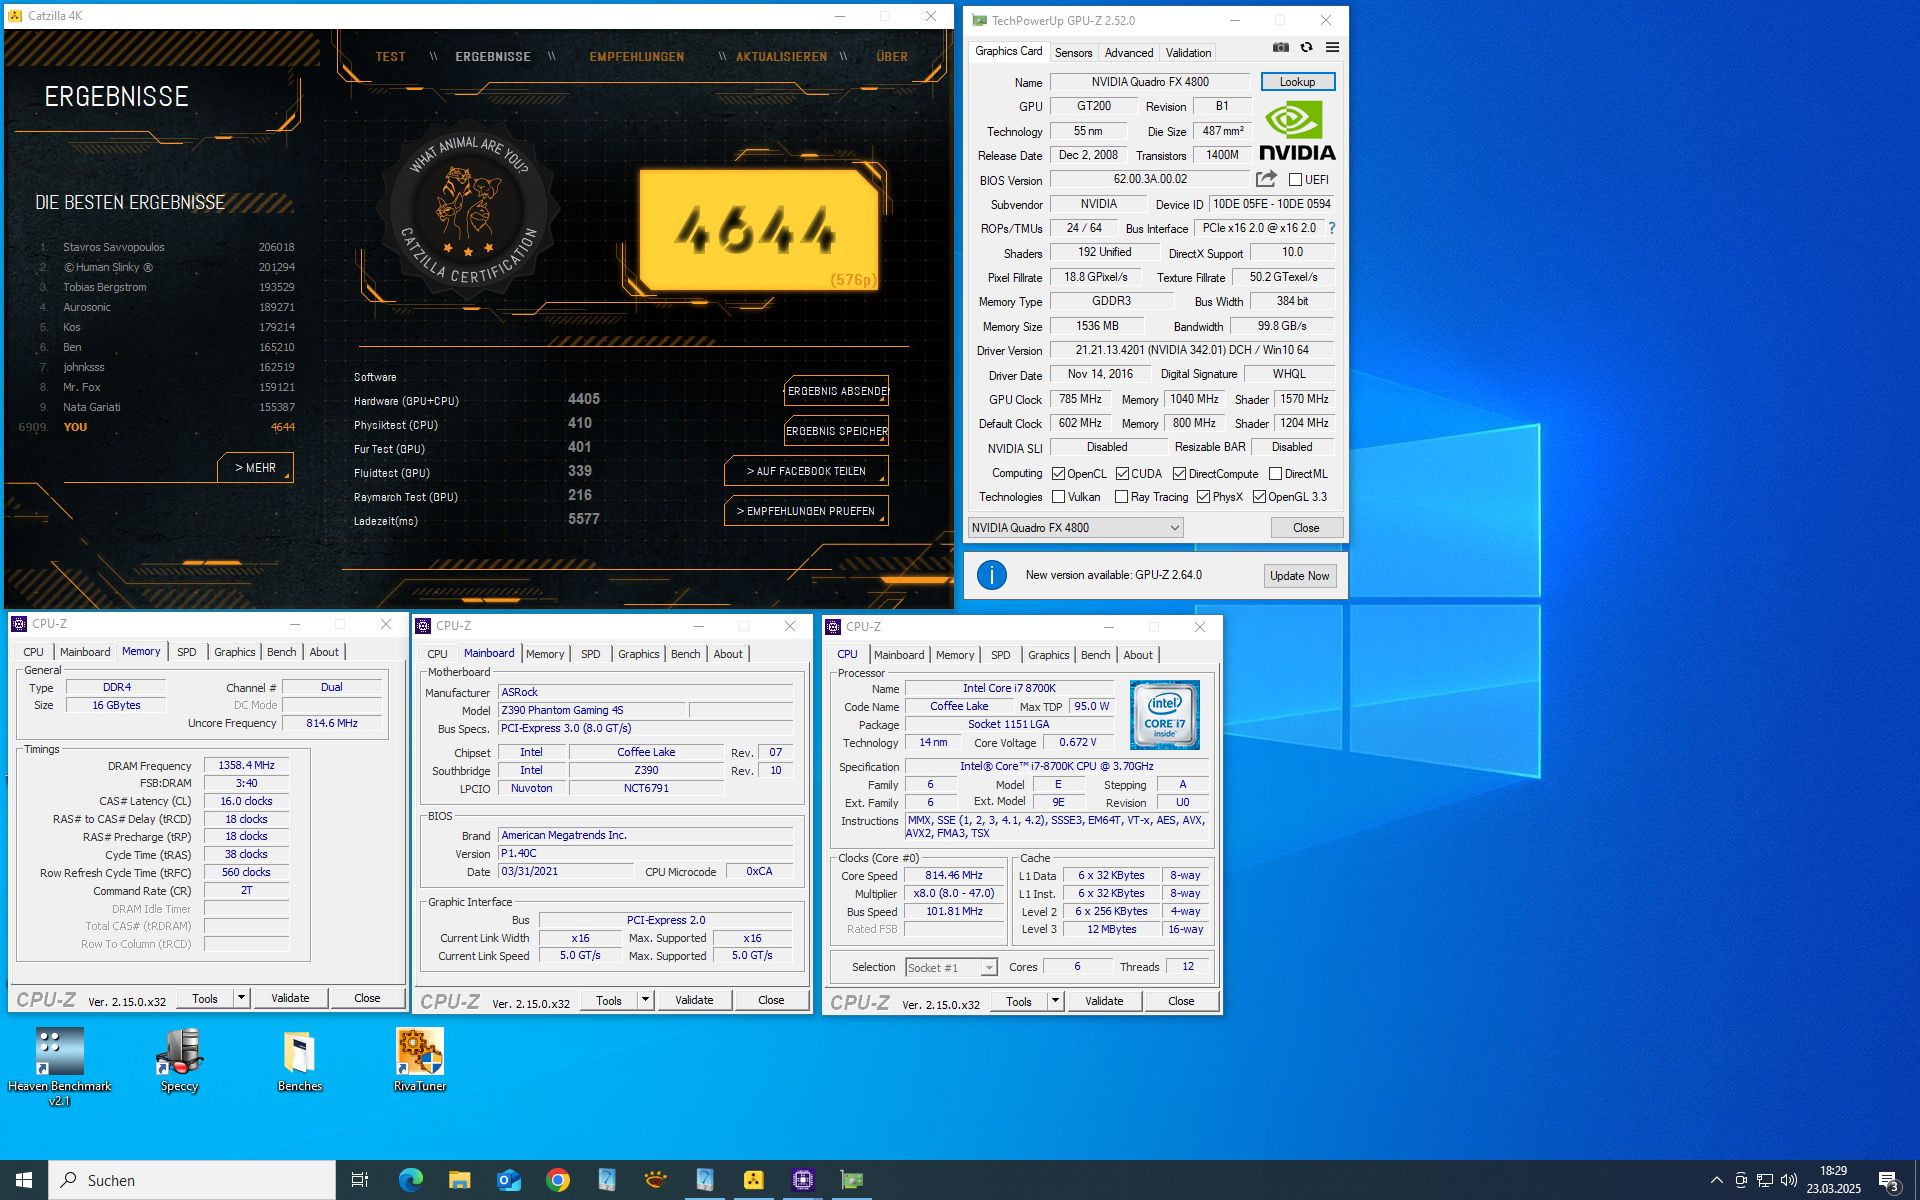Show hidden system tray icons

(x=1716, y=1180)
